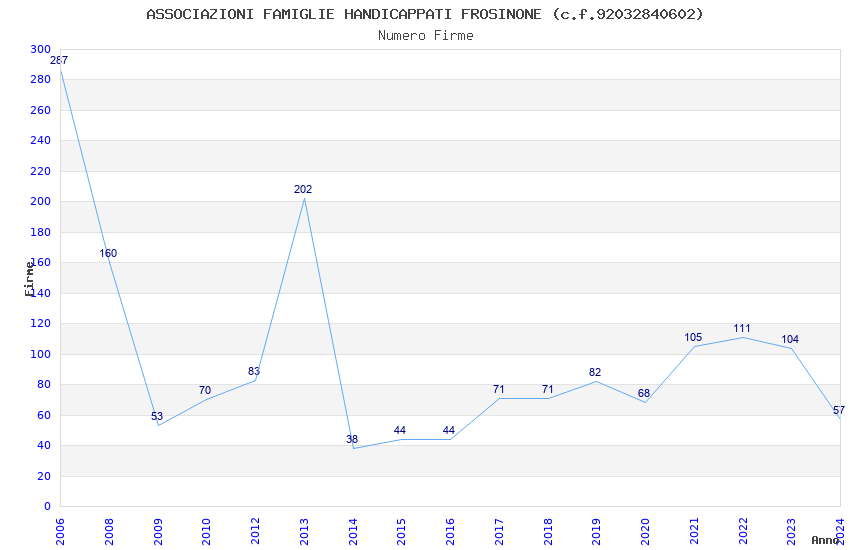Click the y-axis value 0
Screen dimensions: 850x550
pyautogui.click(x=48, y=506)
